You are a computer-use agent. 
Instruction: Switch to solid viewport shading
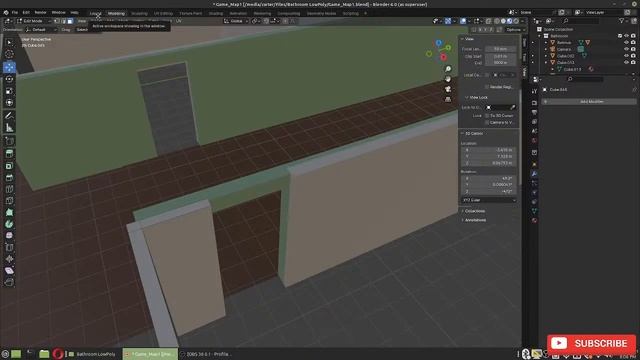(x=503, y=21)
